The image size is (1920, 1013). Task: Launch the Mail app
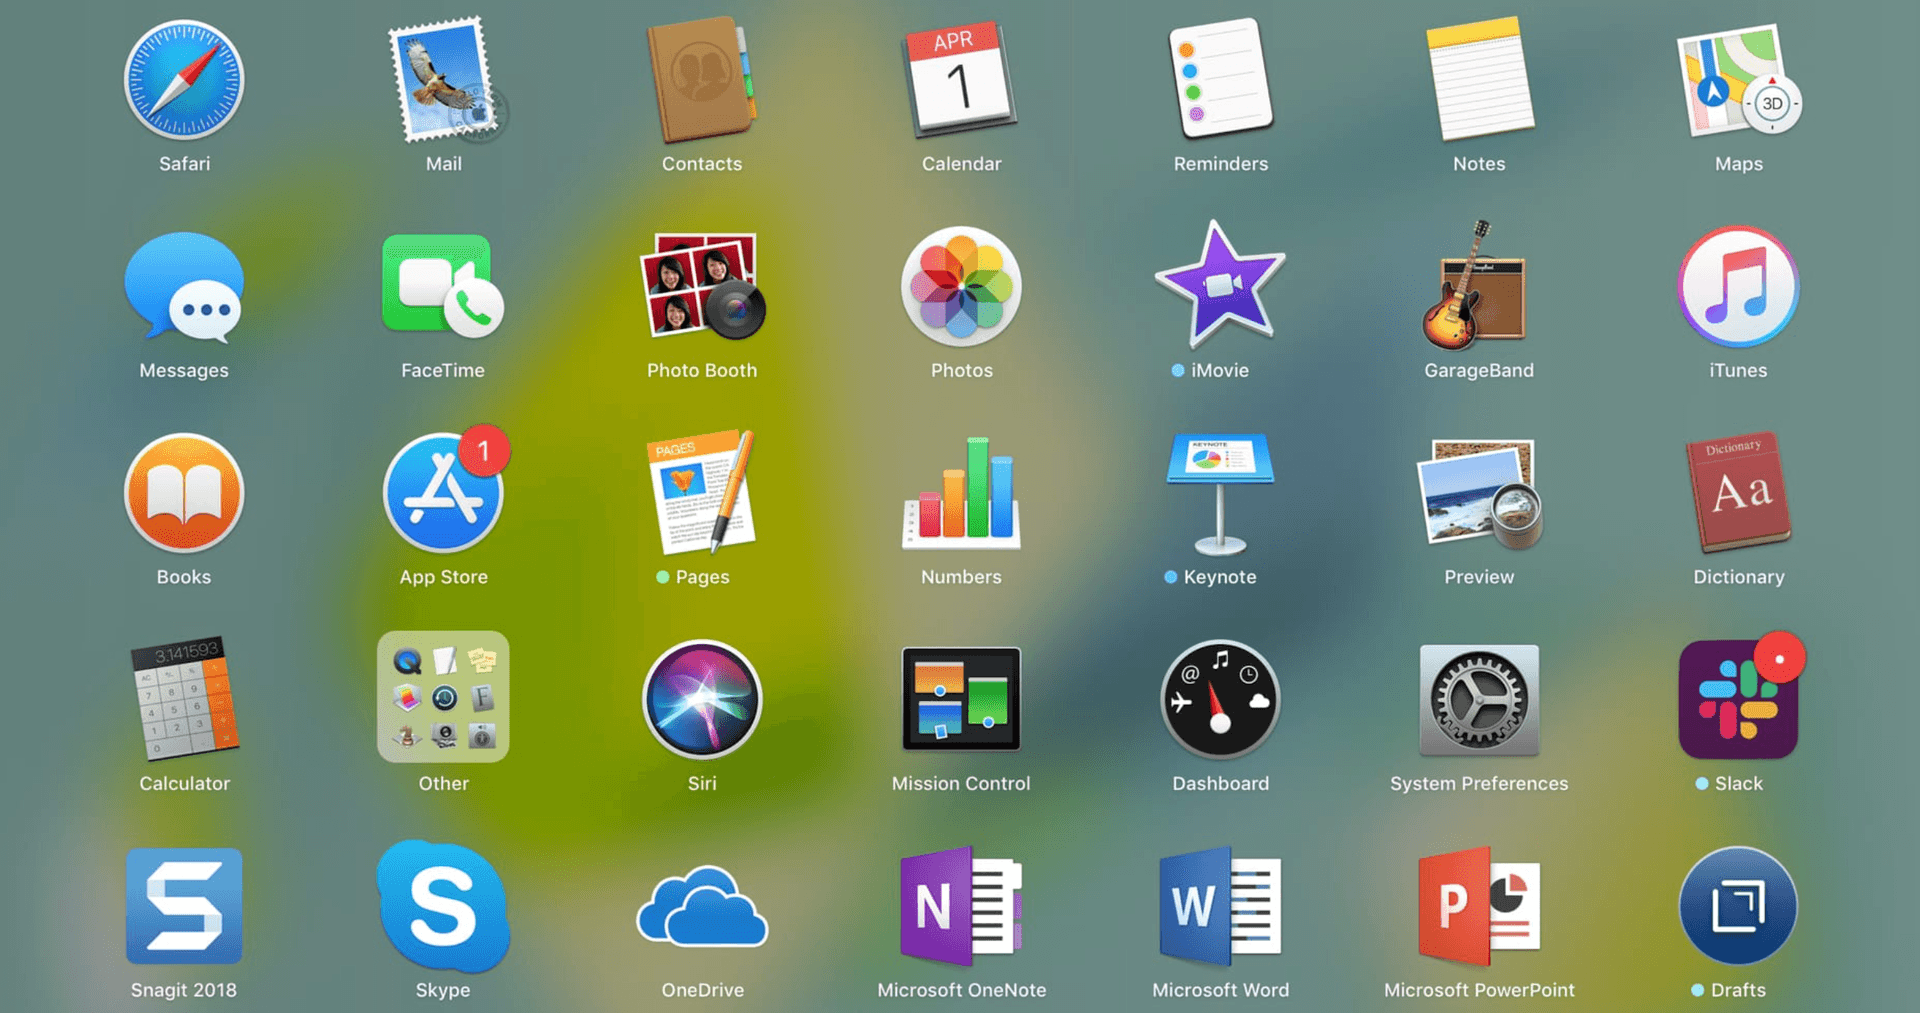[443, 80]
